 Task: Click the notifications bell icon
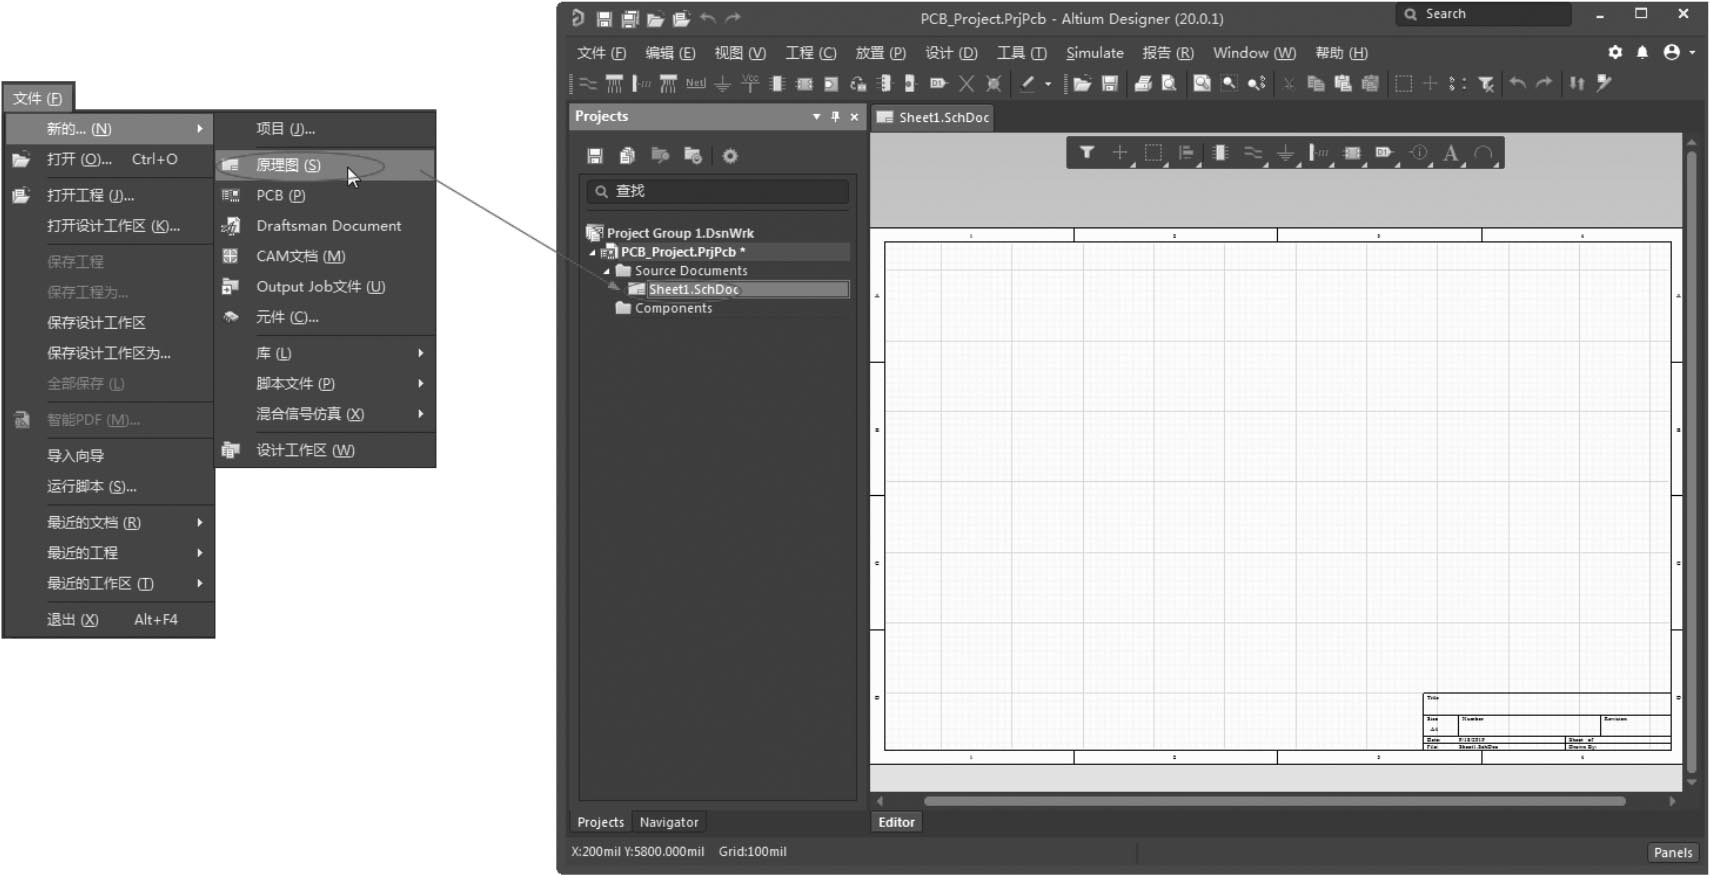pyautogui.click(x=1642, y=52)
